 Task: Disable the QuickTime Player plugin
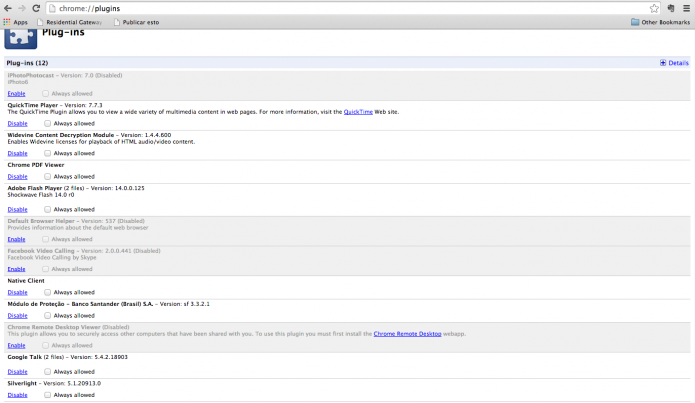coord(17,123)
